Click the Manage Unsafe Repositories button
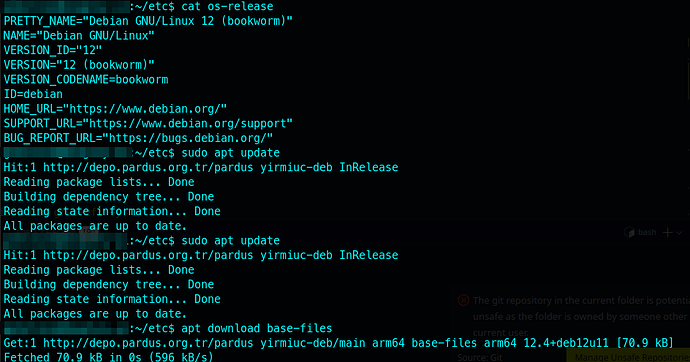690x362 pixels. [x=628, y=357]
